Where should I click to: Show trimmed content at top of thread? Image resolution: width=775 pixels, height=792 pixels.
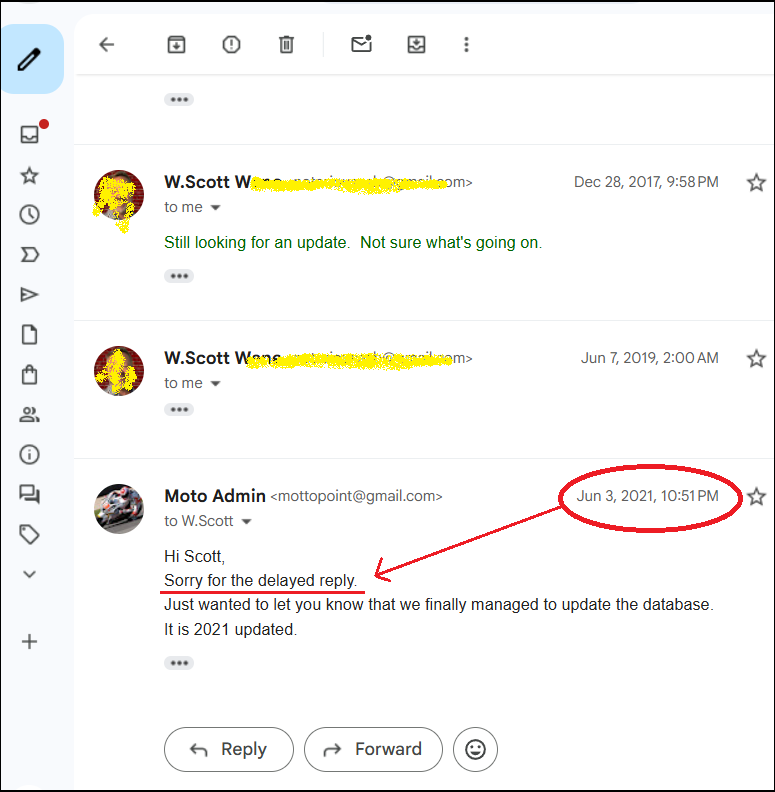click(x=179, y=100)
